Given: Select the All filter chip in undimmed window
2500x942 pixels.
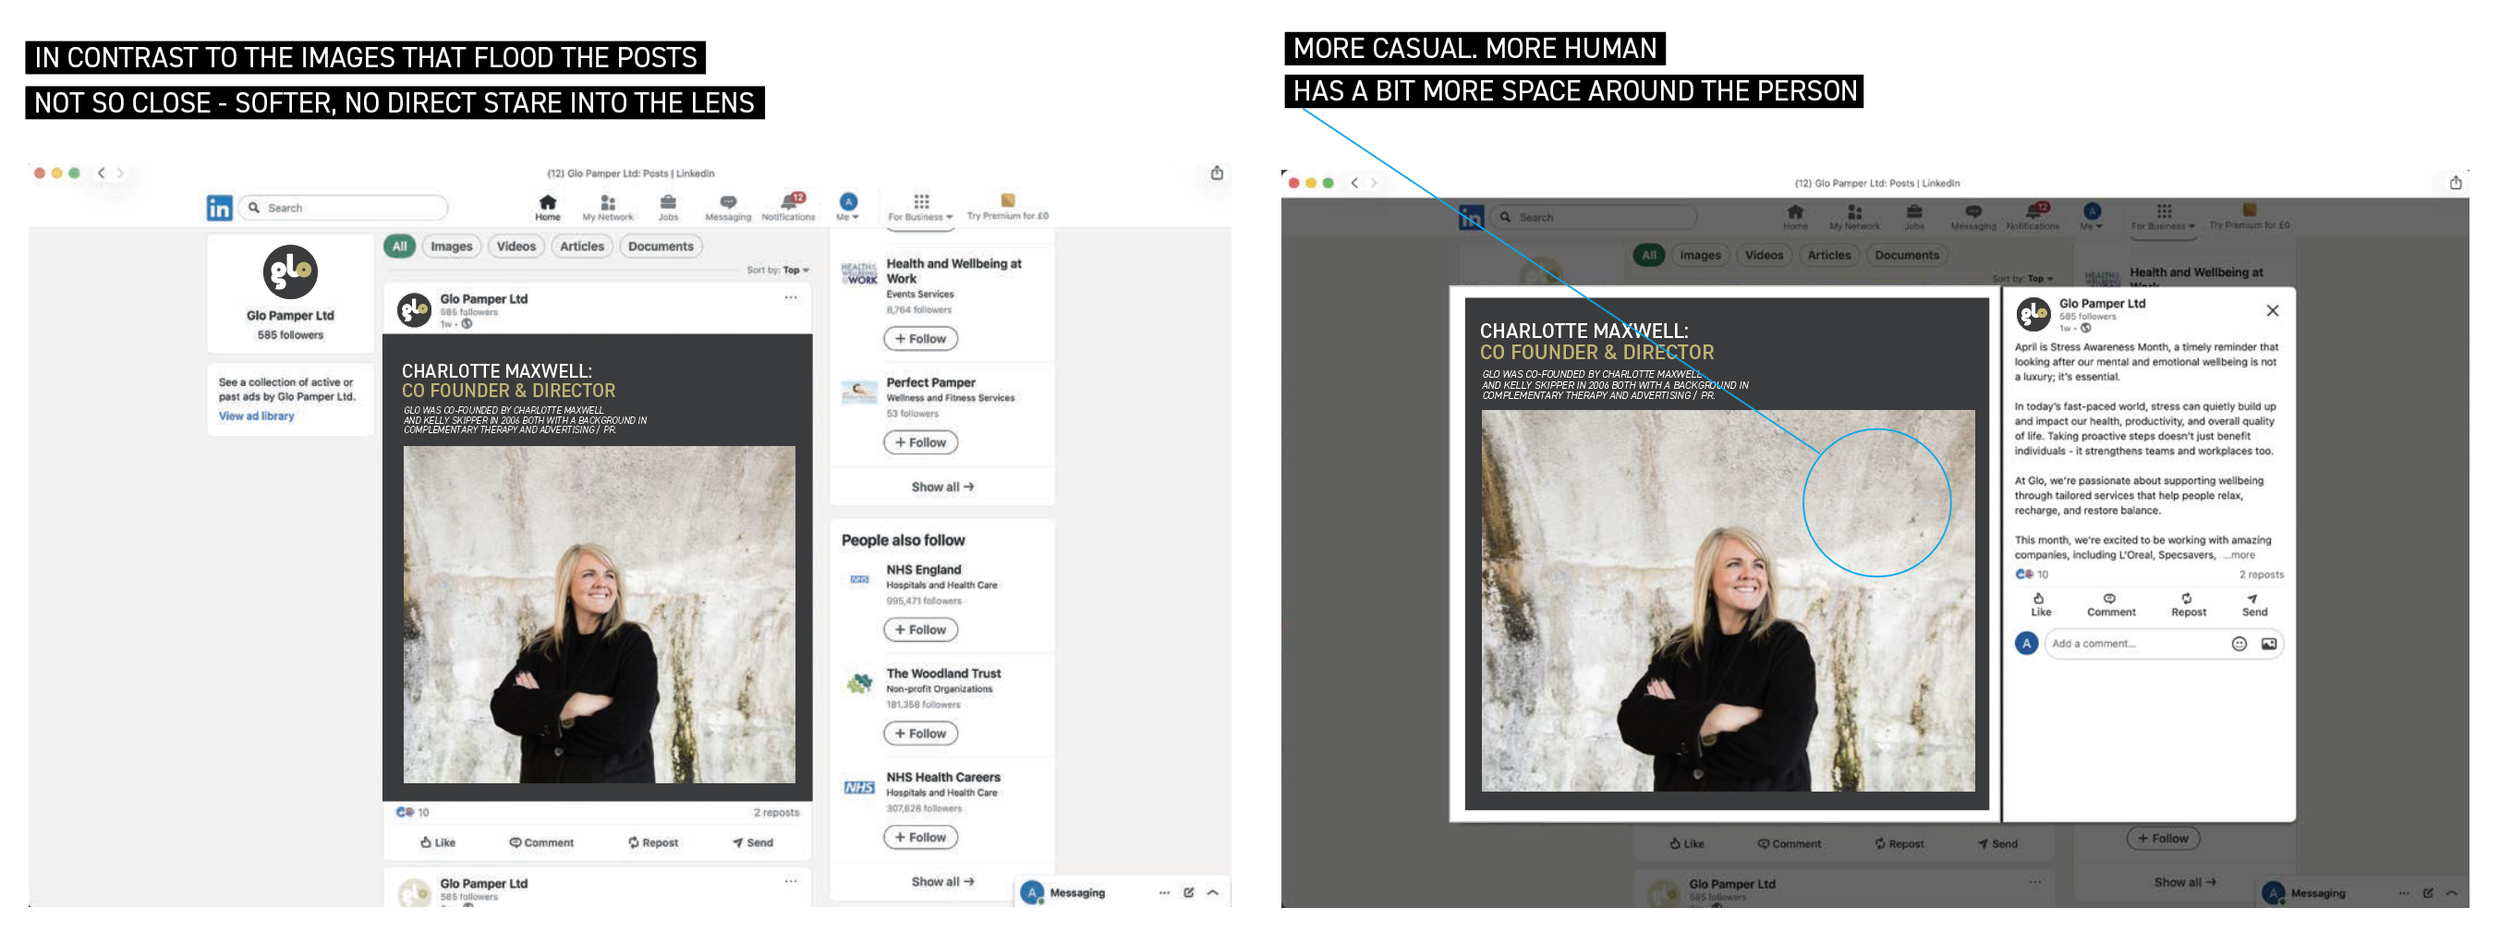Looking at the screenshot, I should pos(399,246).
